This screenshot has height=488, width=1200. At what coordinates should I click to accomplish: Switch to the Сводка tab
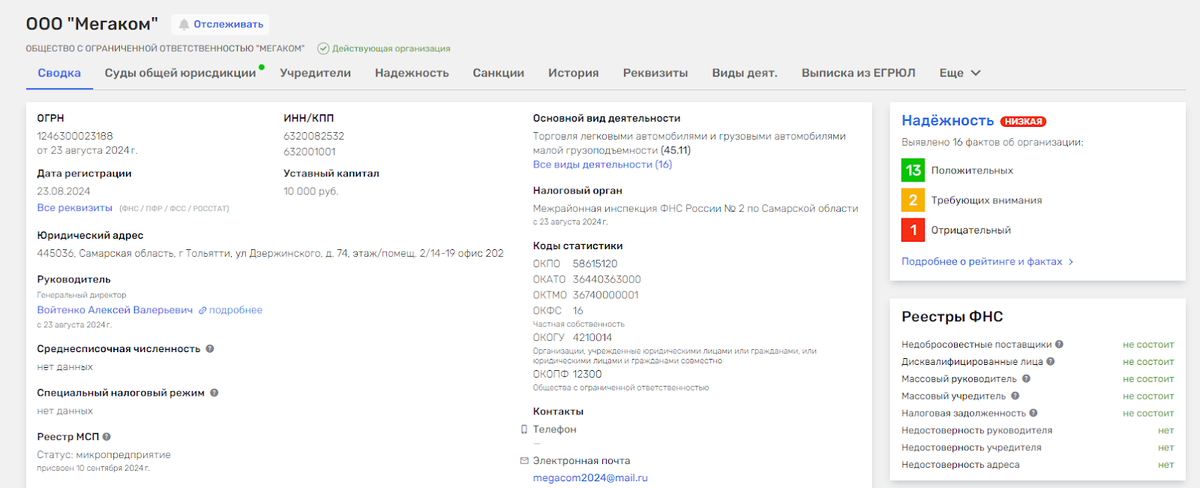pyautogui.click(x=59, y=73)
